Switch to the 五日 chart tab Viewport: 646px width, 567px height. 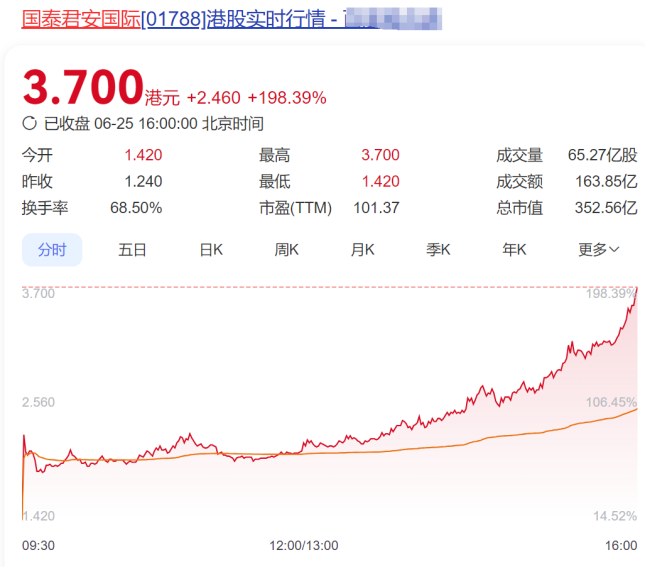132,250
